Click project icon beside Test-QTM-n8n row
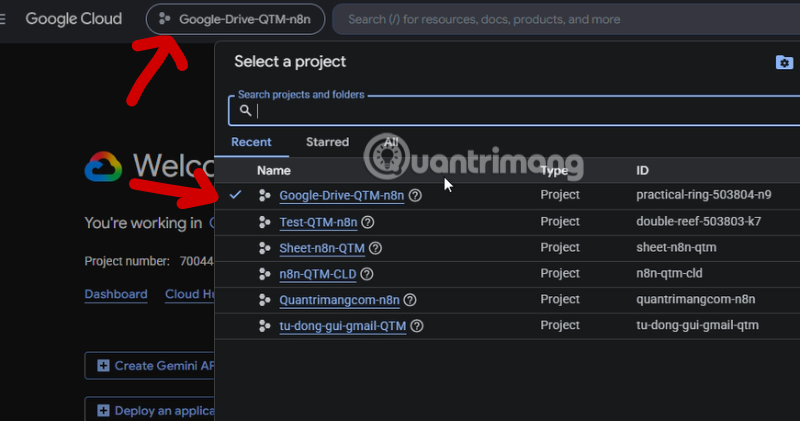 (264, 222)
